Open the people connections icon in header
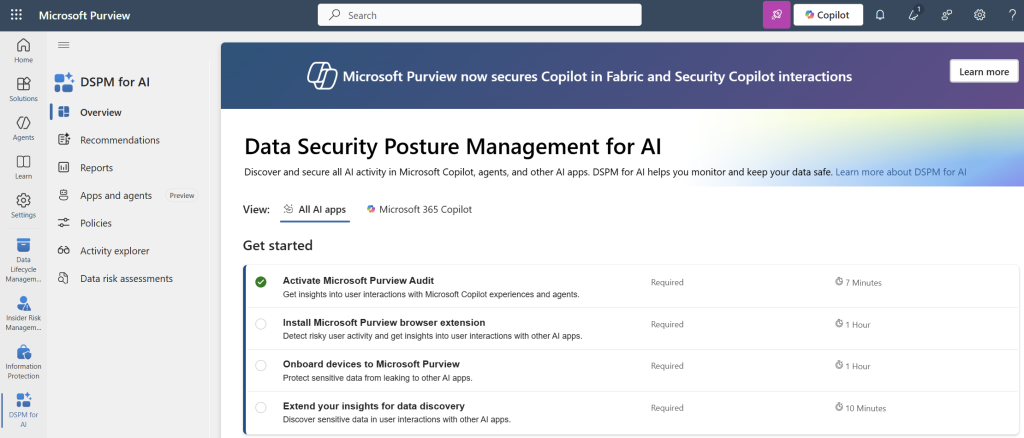This screenshot has height=438, width=1024. (946, 15)
